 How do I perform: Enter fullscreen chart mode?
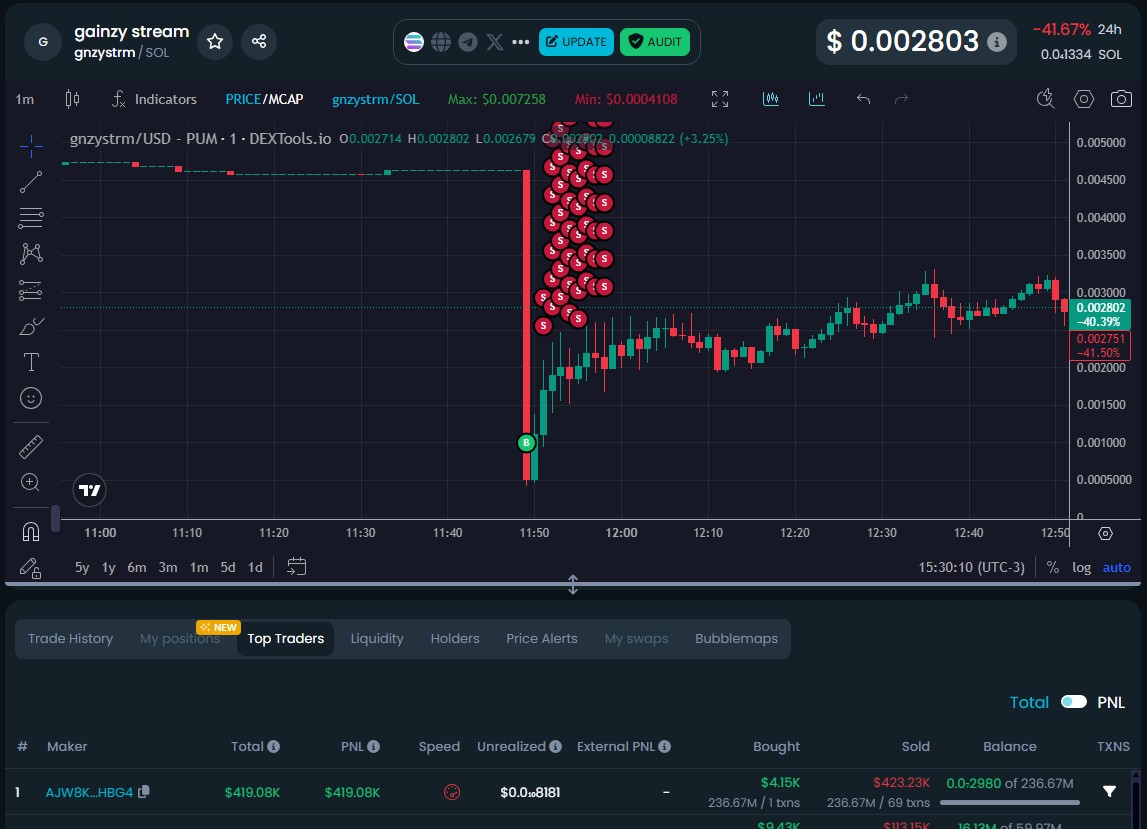coord(720,99)
